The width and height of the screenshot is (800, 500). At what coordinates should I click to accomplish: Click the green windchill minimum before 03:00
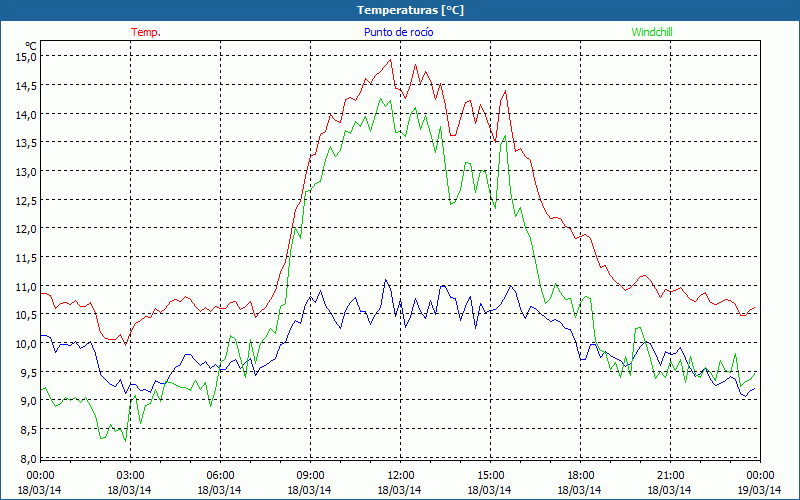125,441
